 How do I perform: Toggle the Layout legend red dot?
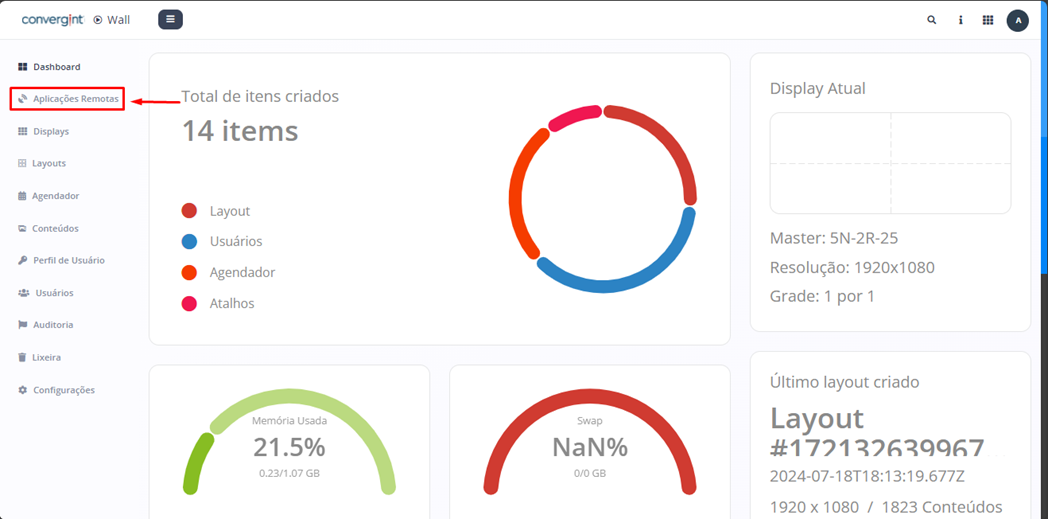tap(189, 211)
